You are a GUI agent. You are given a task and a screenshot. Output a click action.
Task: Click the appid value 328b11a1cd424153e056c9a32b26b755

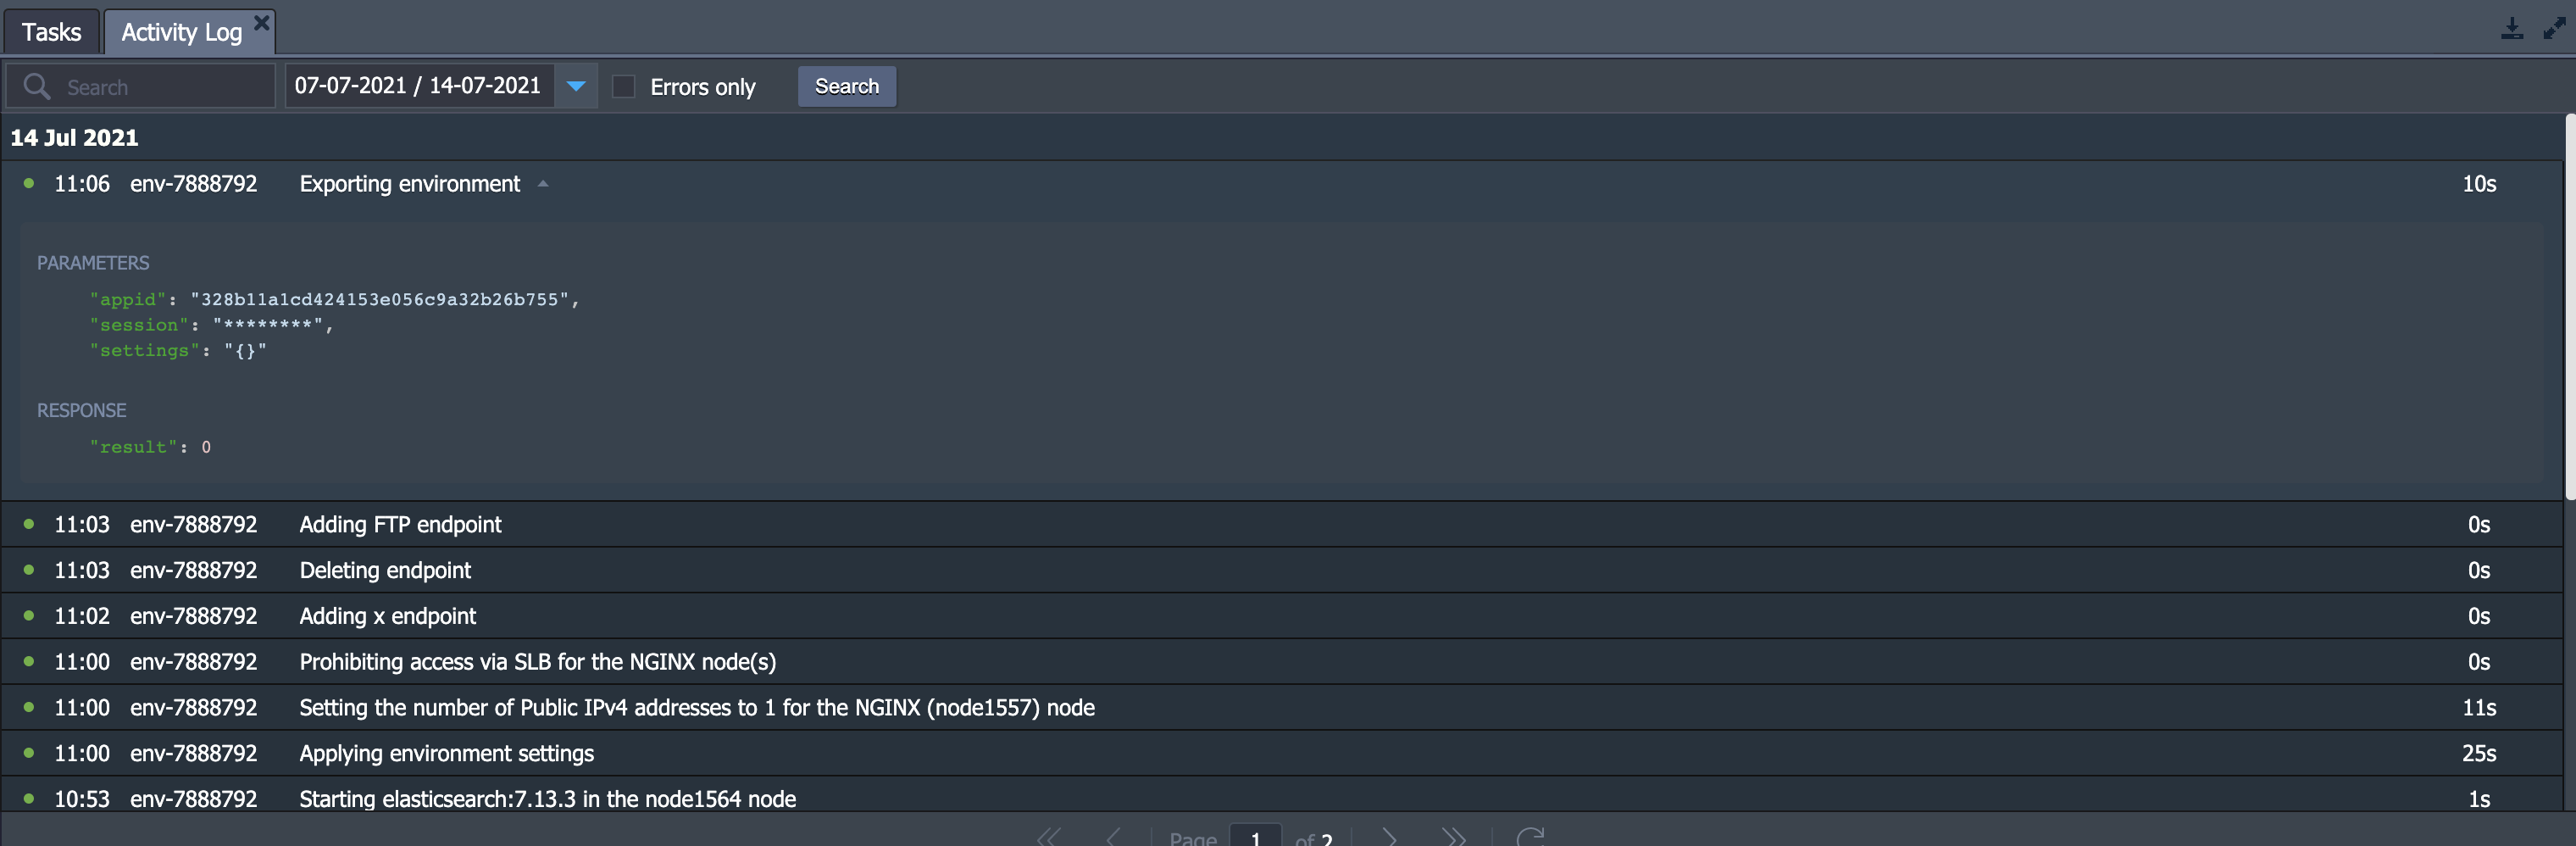379,299
